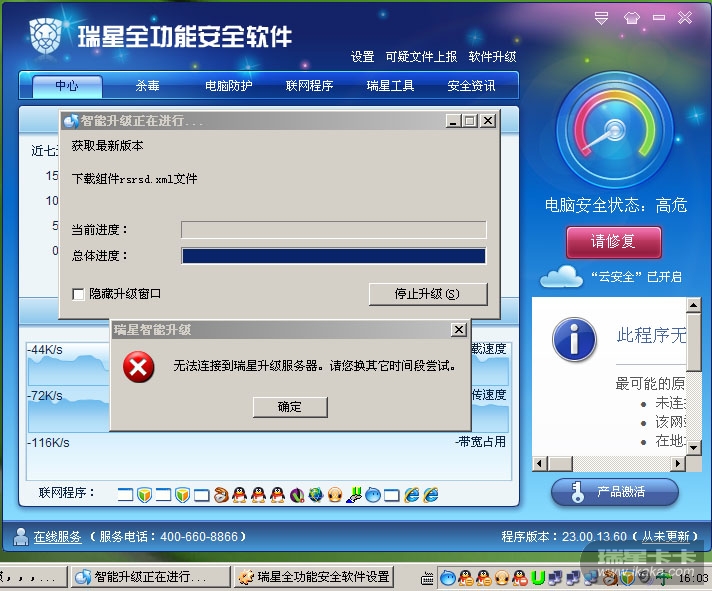The image size is (712, 591).
Task: Click the Rising lion shield logo
Action: pos(46,36)
